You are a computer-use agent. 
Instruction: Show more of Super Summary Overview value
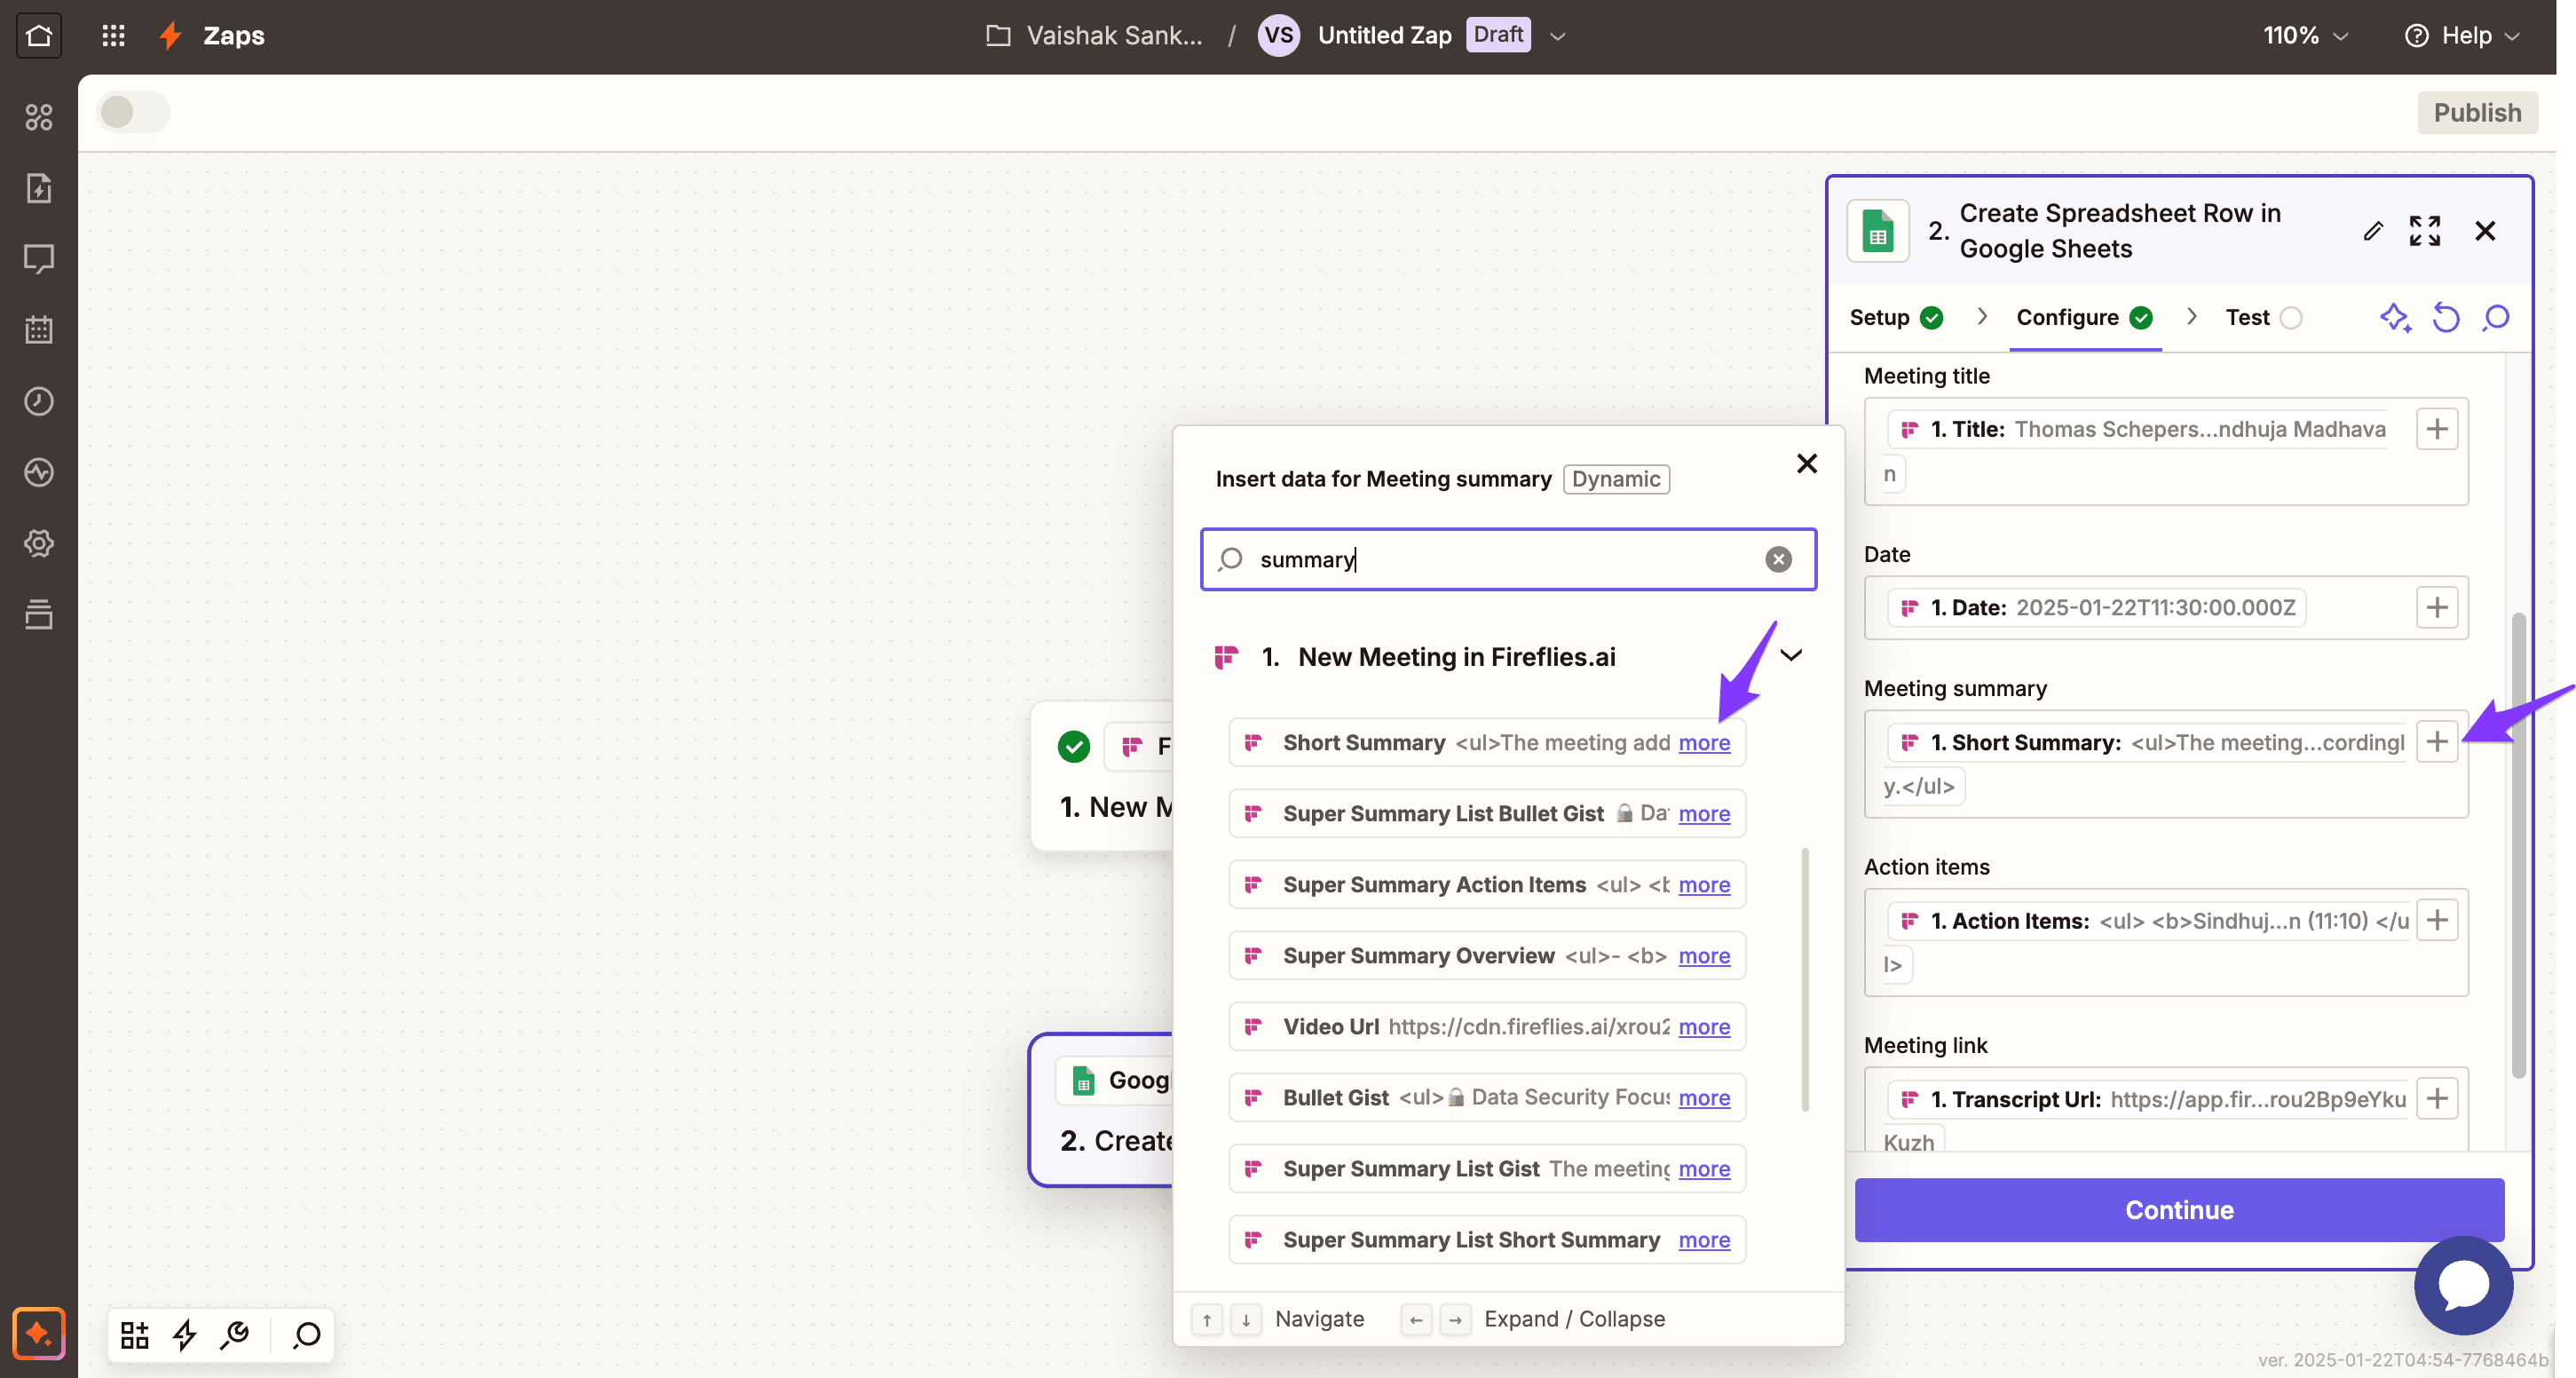(1704, 955)
